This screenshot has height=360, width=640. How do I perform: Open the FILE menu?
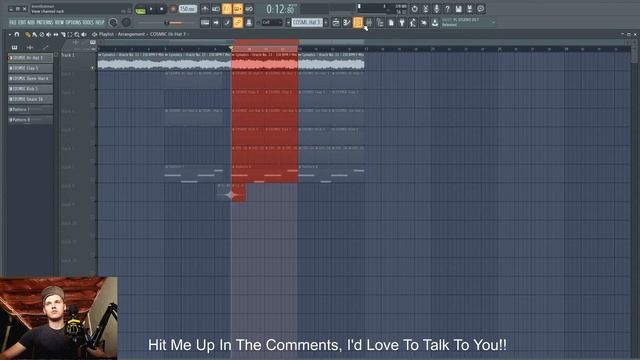(x=13, y=22)
